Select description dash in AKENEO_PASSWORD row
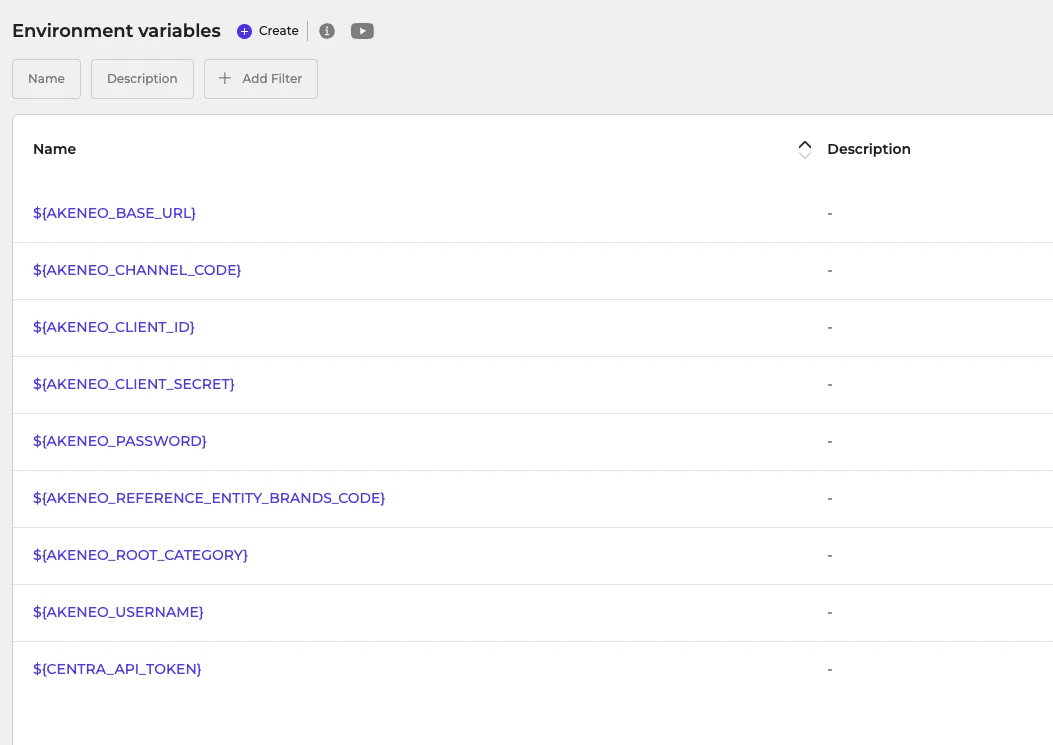Screen dimensions: 1053x745 tap(830, 442)
